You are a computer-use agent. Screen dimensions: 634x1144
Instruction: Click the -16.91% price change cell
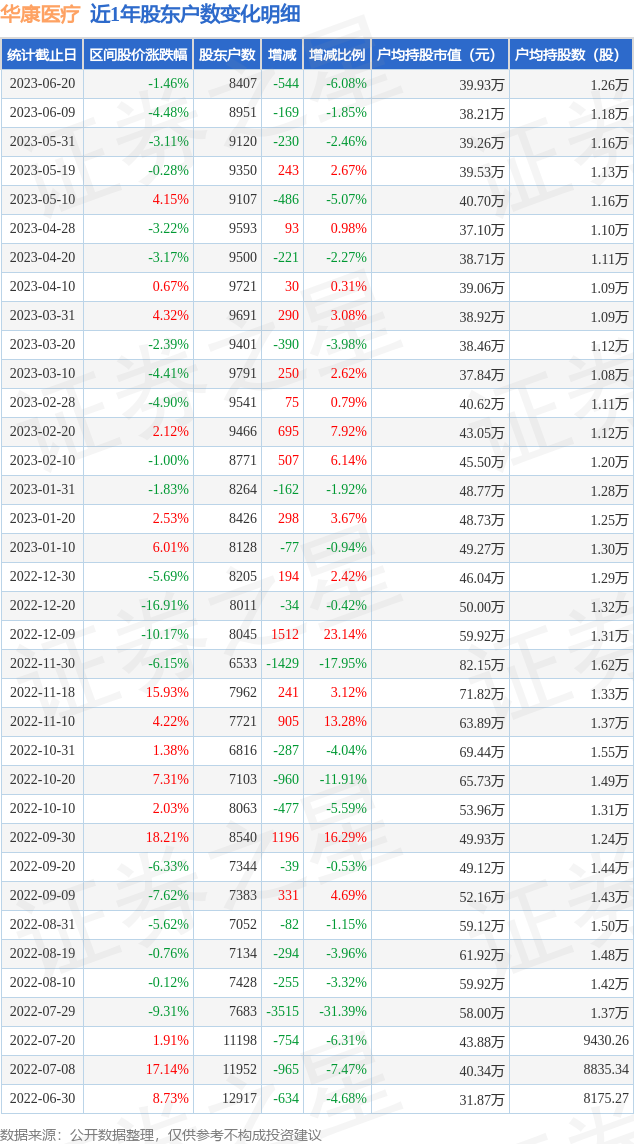click(165, 606)
